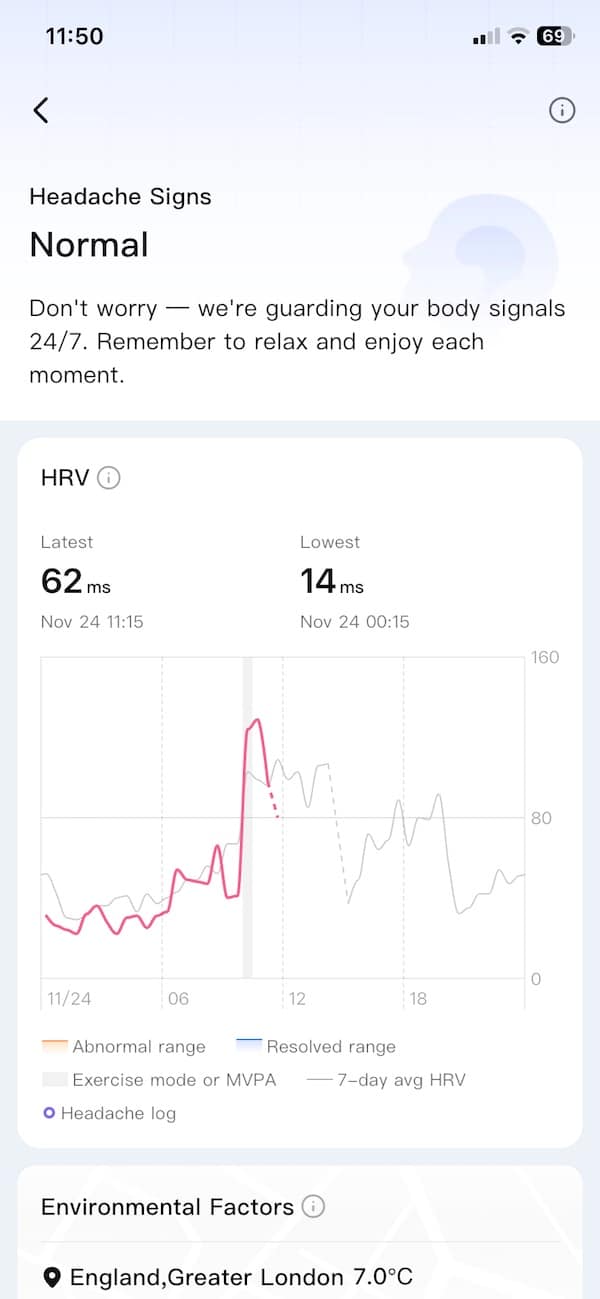Open the page info icon top right

[562, 110]
